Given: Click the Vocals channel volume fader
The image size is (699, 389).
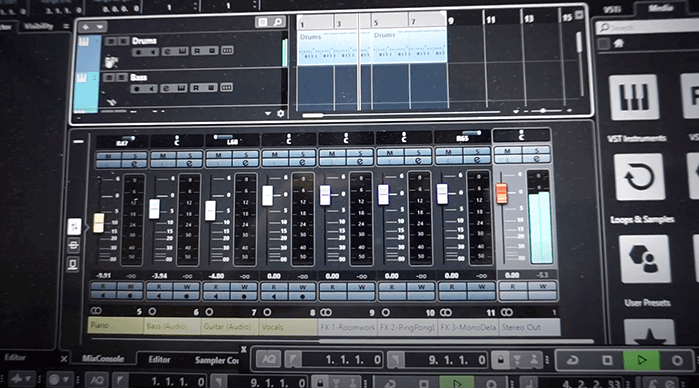Looking at the screenshot, I should click(267, 196).
